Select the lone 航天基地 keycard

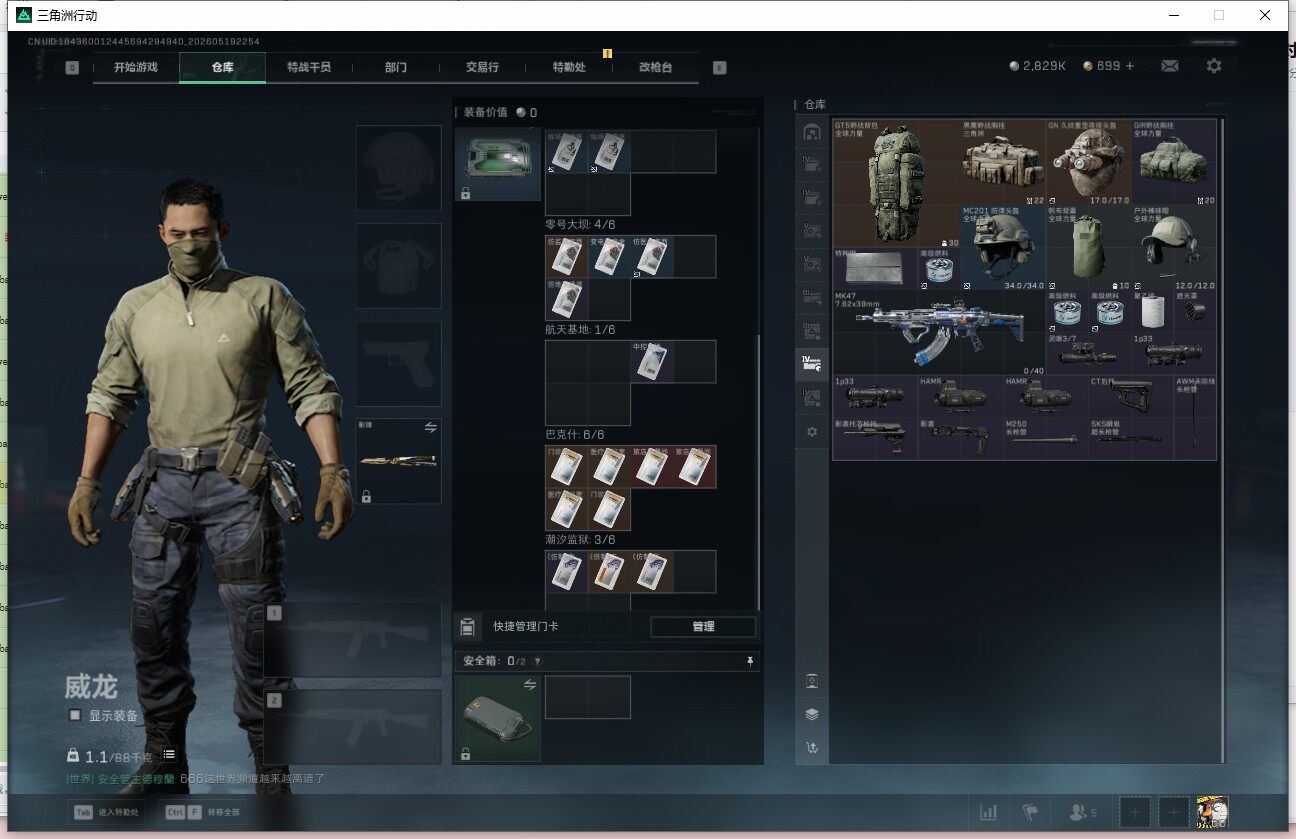(652, 361)
